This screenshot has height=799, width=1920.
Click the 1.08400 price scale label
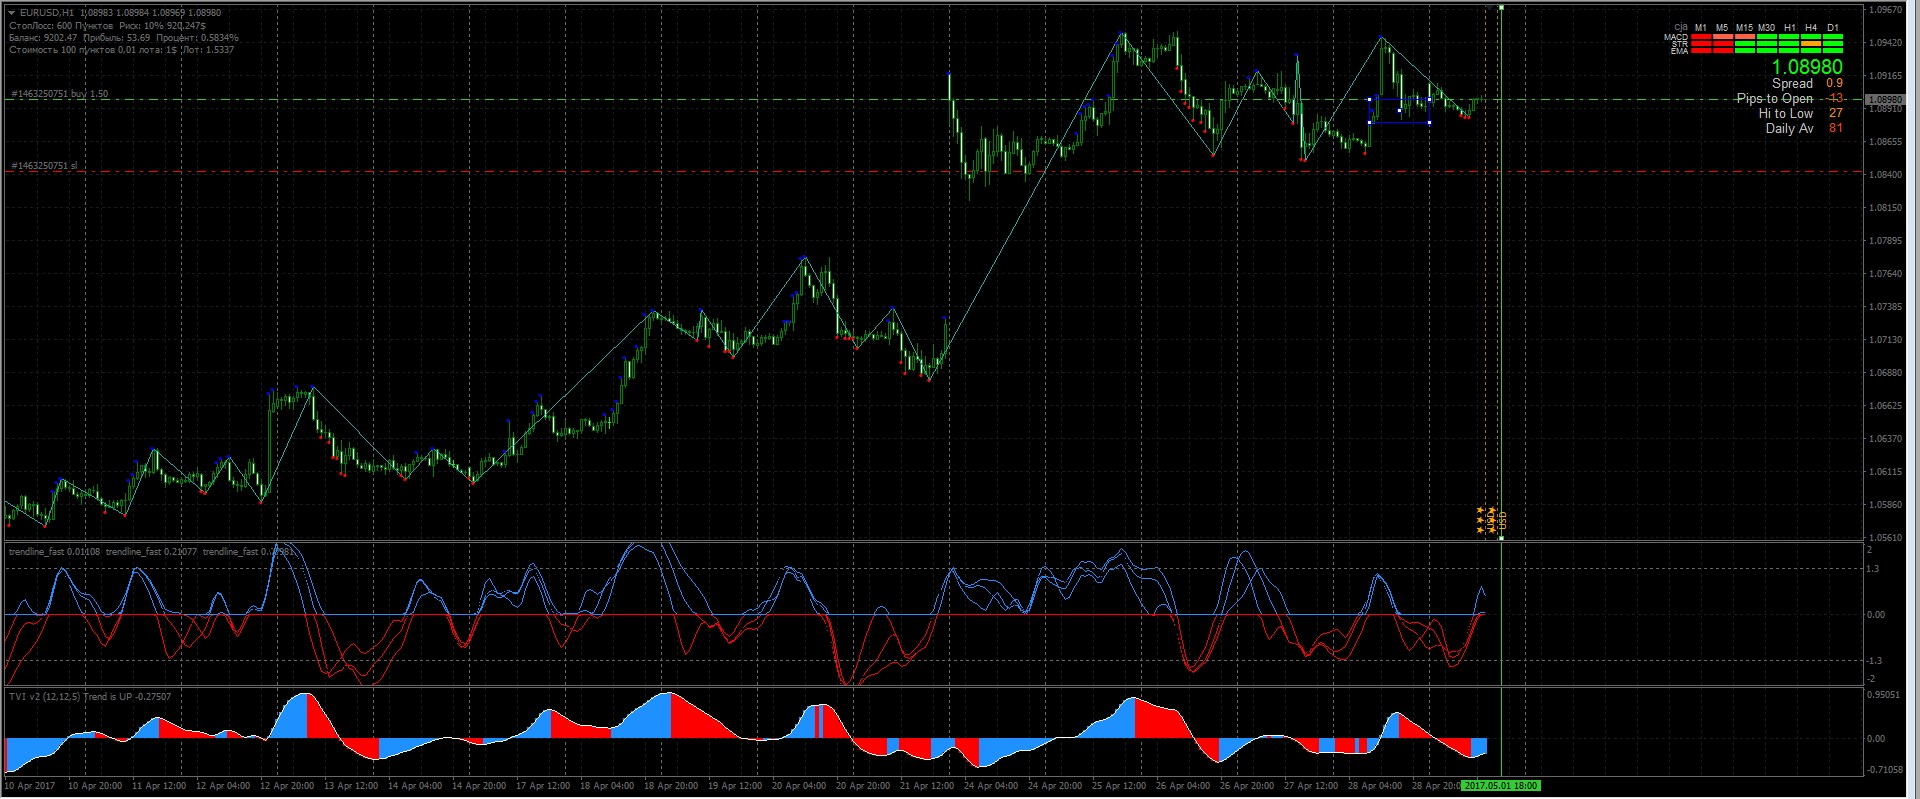1885,175
